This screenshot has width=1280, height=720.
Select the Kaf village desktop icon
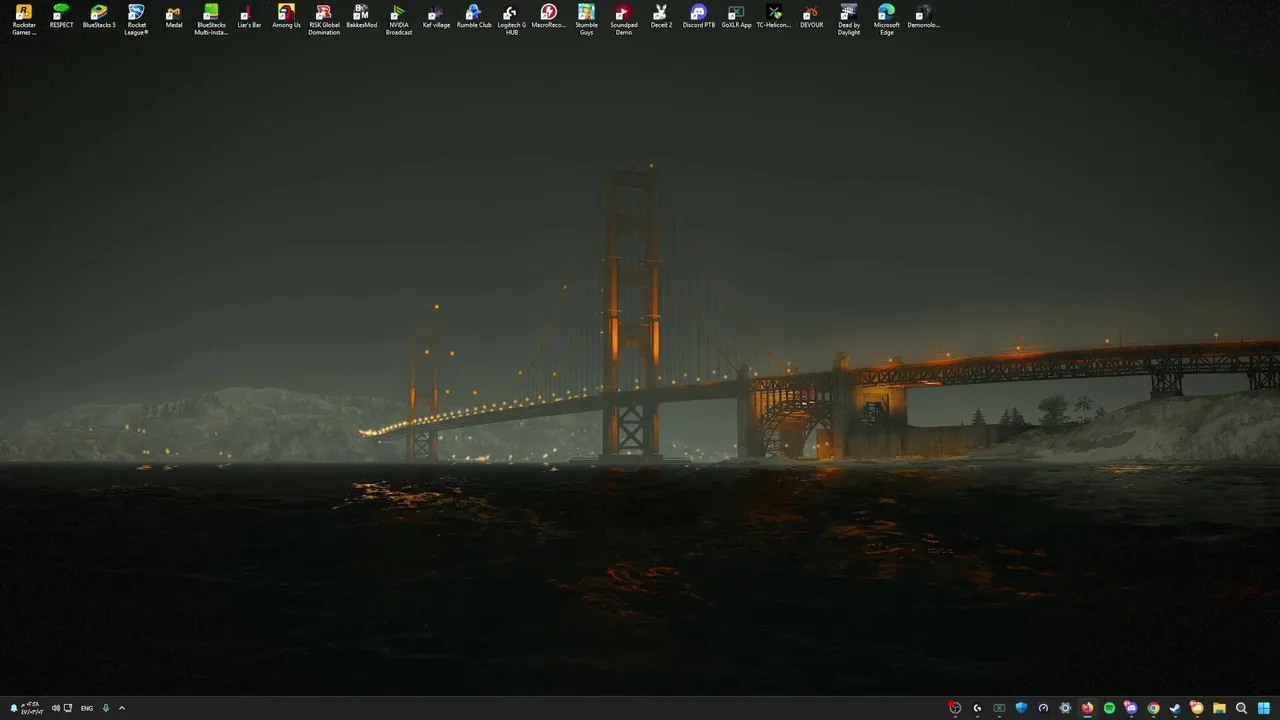(x=436, y=17)
